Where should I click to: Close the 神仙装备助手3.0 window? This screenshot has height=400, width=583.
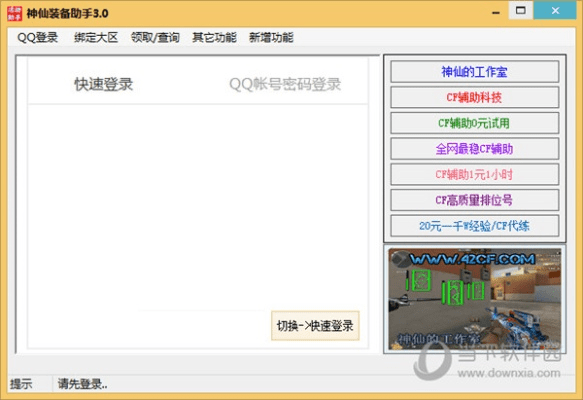pyautogui.click(x=555, y=10)
